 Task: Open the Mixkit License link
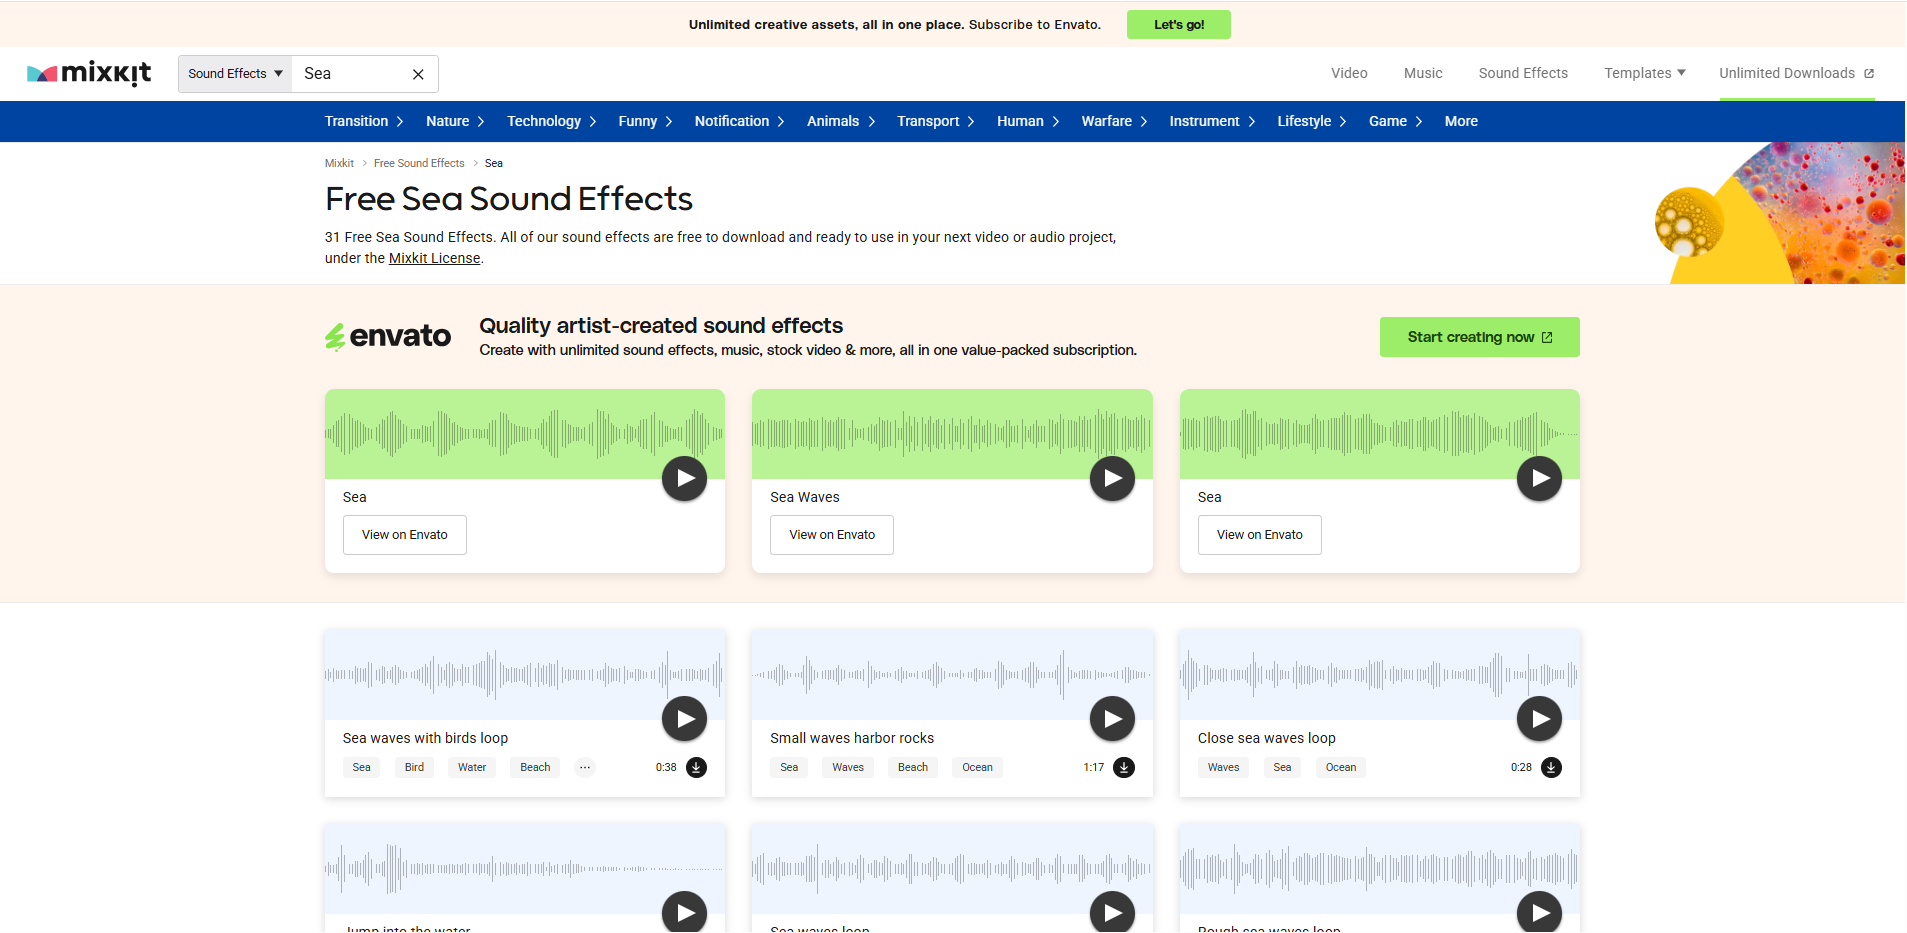click(433, 257)
